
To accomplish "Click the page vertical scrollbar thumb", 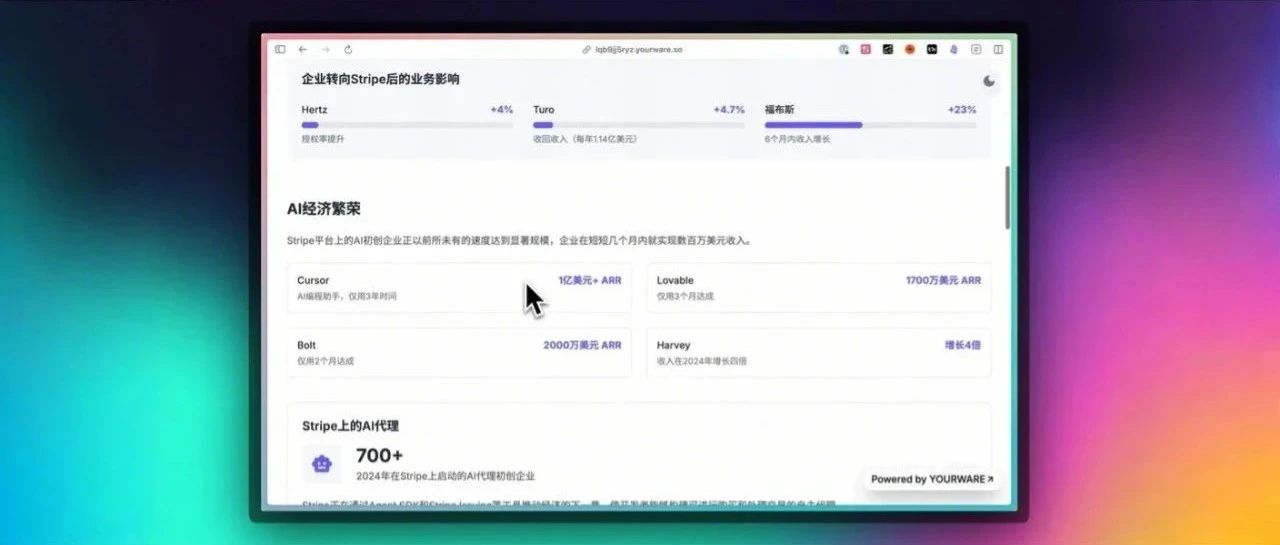I will [x=1007, y=197].
